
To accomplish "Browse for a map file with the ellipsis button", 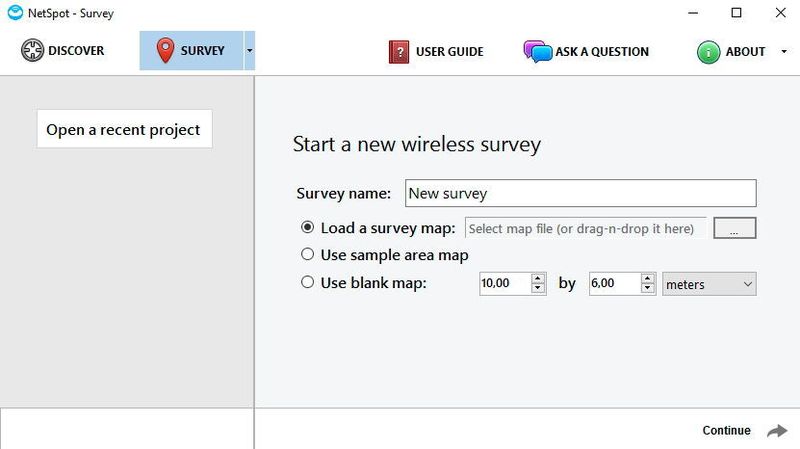I will (x=735, y=228).
